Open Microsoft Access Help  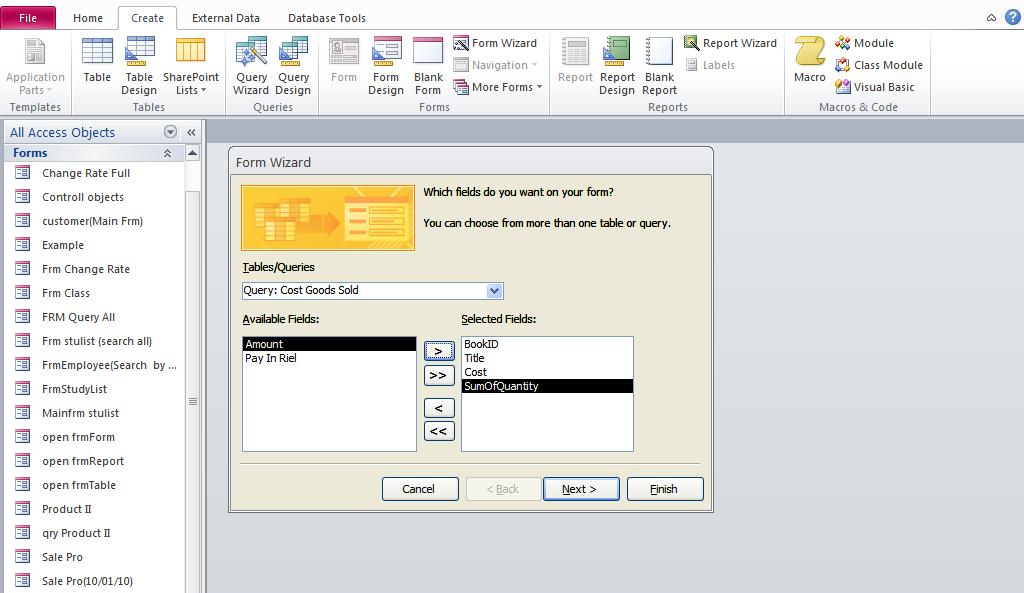click(x=1012, y=18)
